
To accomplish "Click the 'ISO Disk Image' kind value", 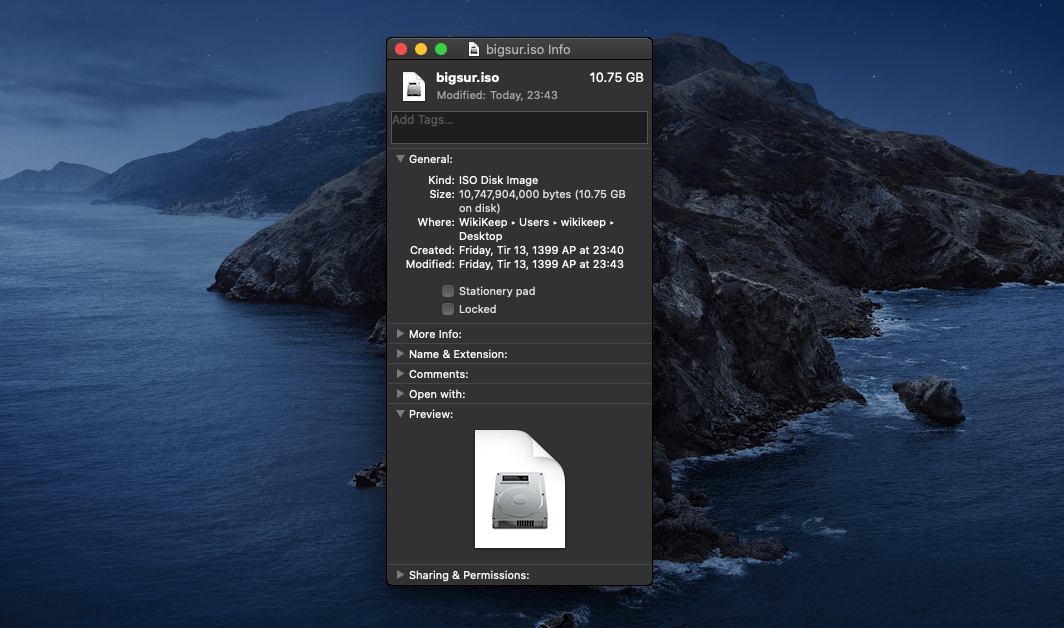I will (499, 180).
